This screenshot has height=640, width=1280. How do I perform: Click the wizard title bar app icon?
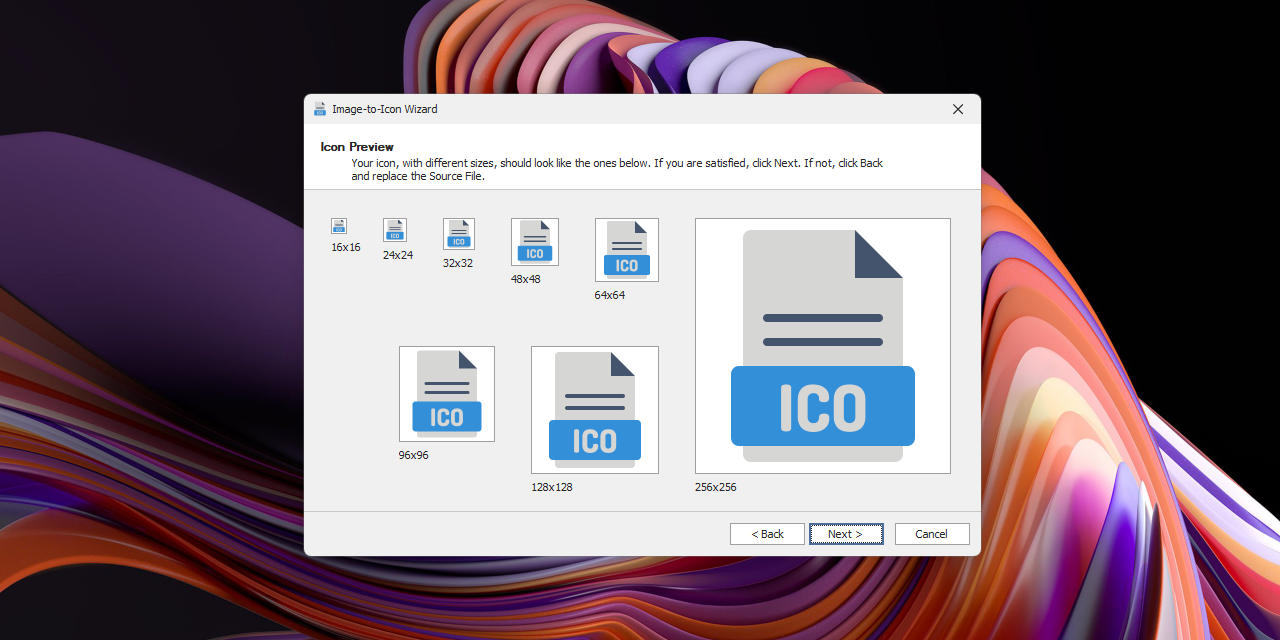click(x=320, y=109)
